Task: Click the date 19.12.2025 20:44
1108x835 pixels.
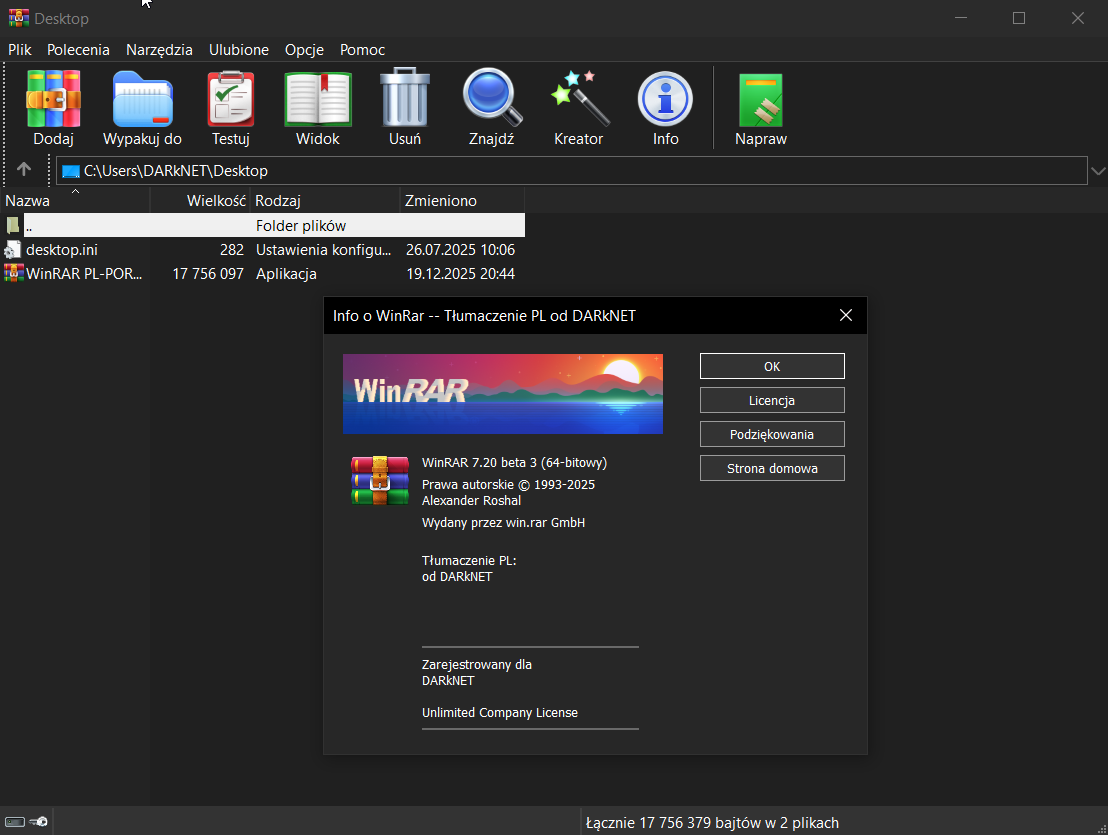Action: pyautogui.click(x=460, y=273)
